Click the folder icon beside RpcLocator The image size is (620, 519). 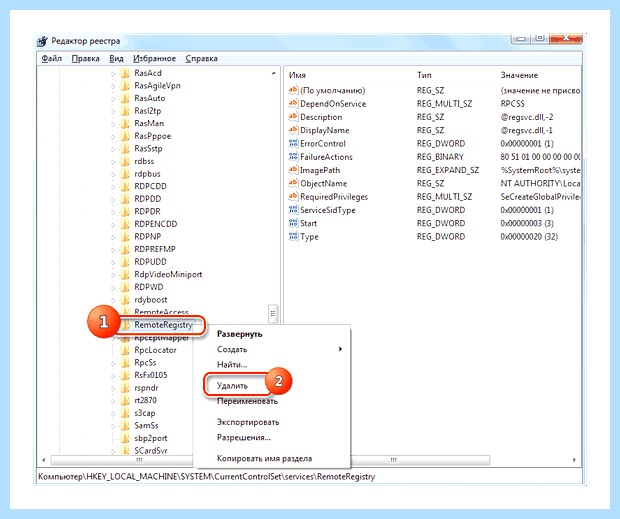click(x=125, y=350)
